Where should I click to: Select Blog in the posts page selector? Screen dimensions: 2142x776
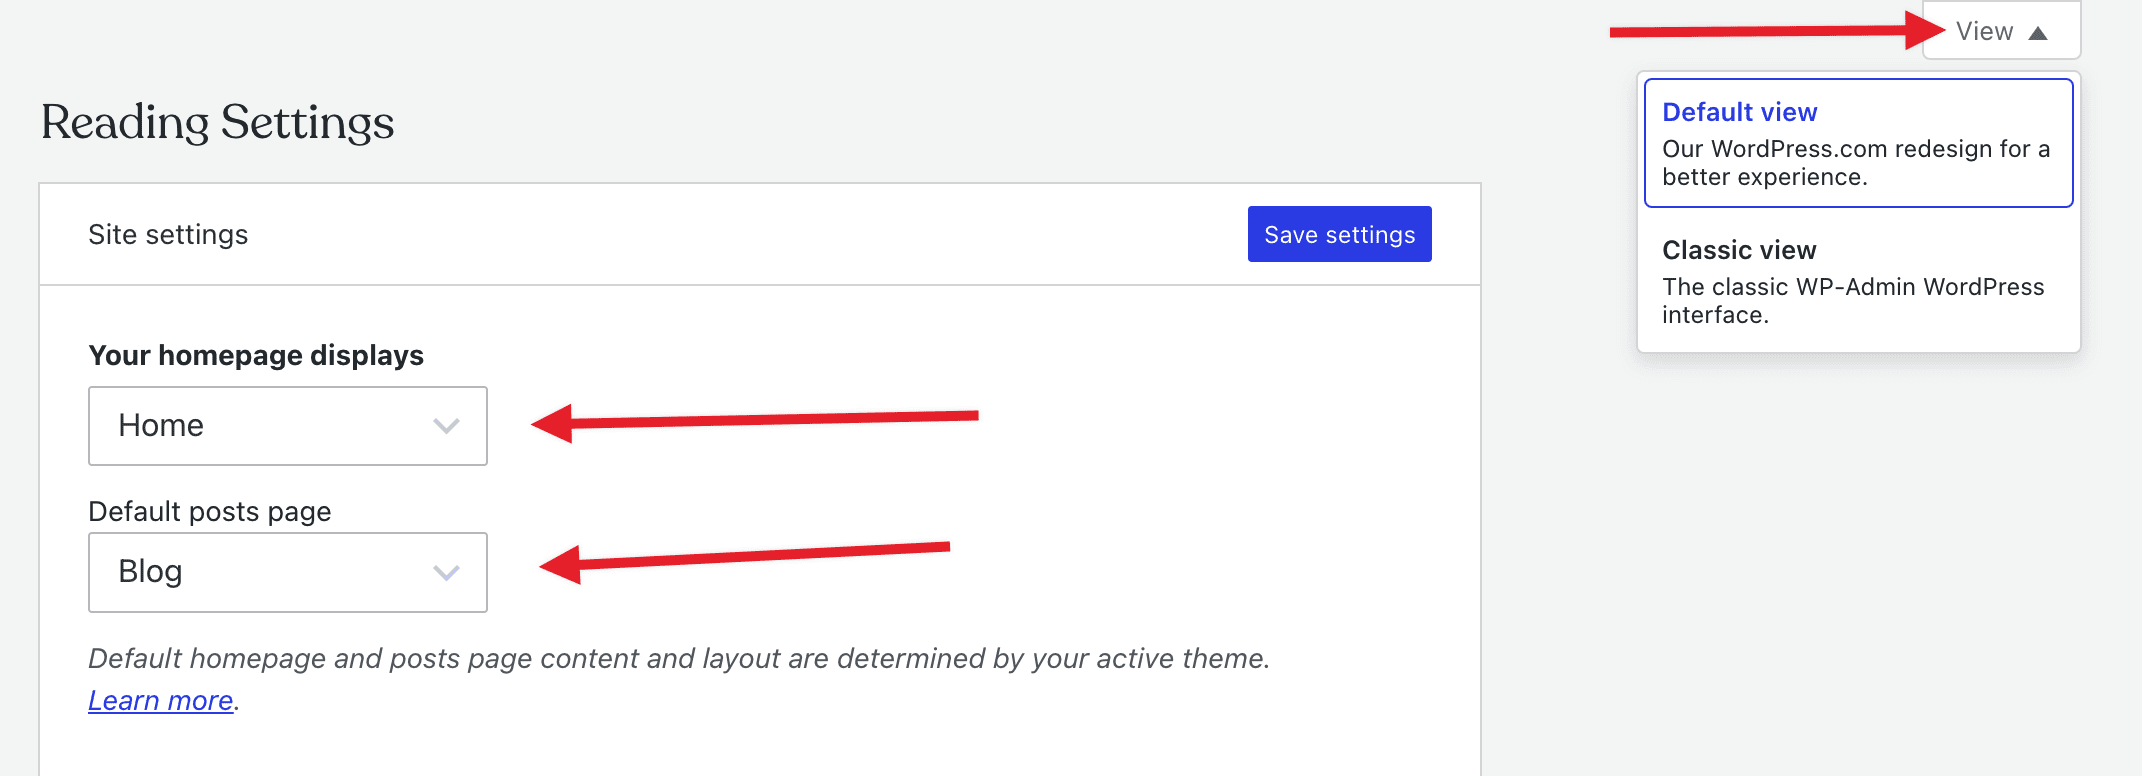[x=288, y=573]
